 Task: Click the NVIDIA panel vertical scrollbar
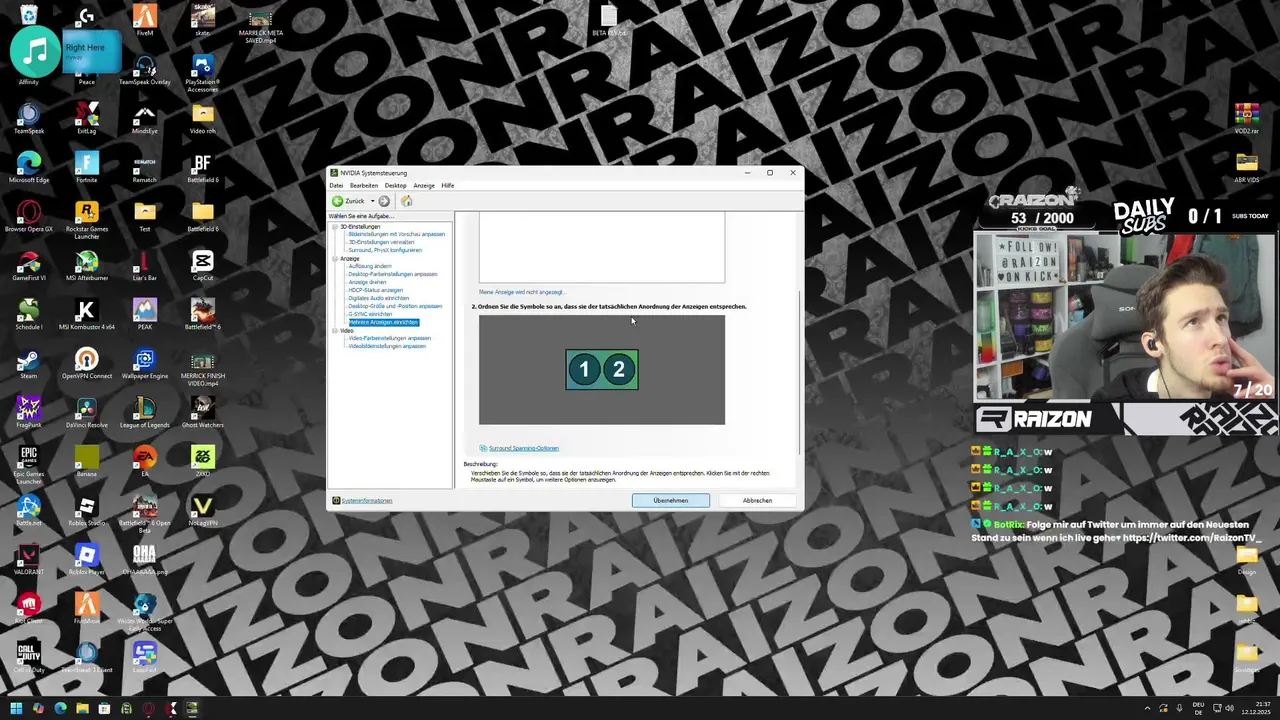(x=799, y=372)
